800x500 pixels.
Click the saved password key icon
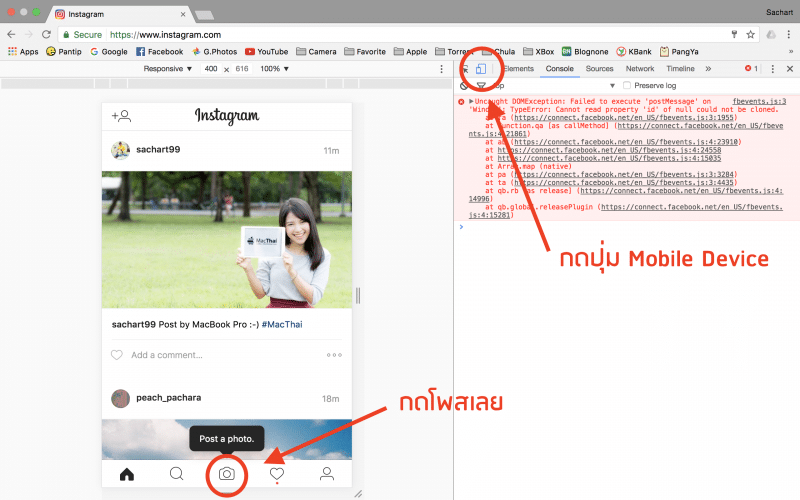tap(734, 34)
